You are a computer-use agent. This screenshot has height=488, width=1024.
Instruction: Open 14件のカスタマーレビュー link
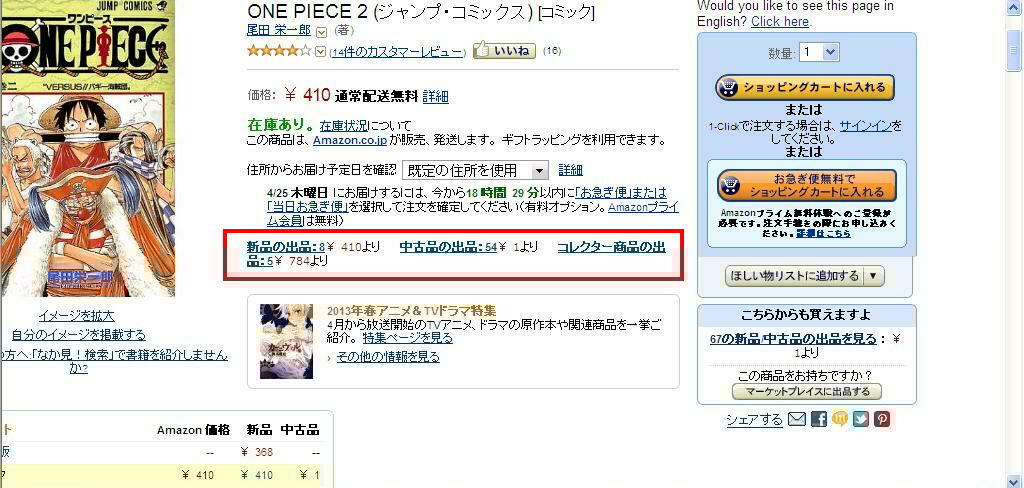[398, 52]
